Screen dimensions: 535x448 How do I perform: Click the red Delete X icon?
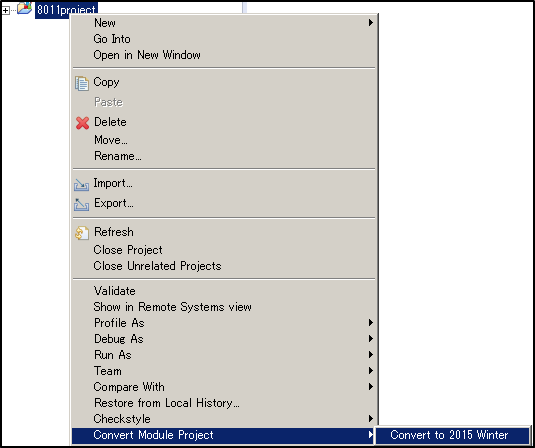coord(82,123)
